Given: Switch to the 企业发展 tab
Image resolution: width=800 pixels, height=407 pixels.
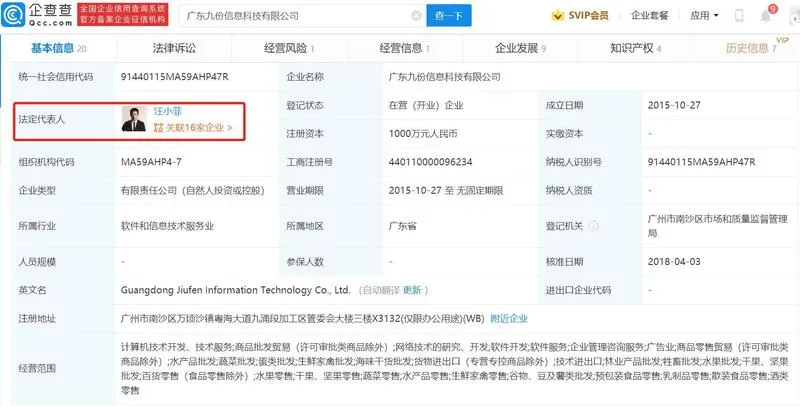Looking at the screenshot, I should click(520, 48).
